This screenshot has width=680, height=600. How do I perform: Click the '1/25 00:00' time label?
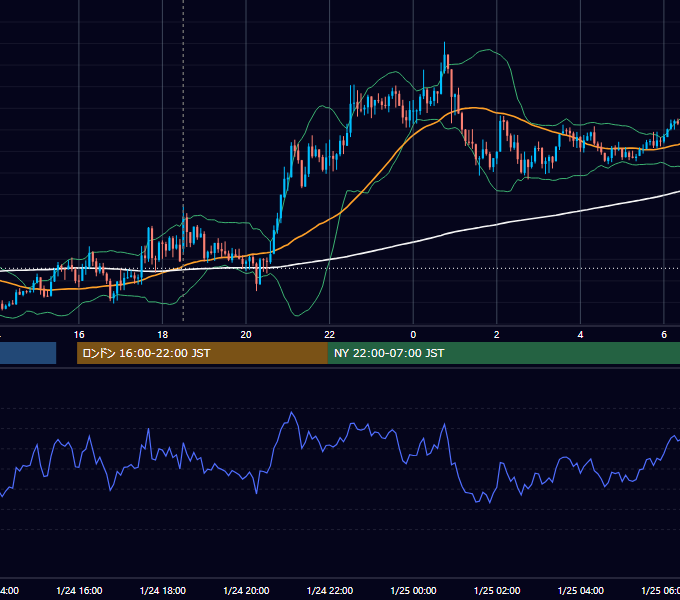click(413, 590)
